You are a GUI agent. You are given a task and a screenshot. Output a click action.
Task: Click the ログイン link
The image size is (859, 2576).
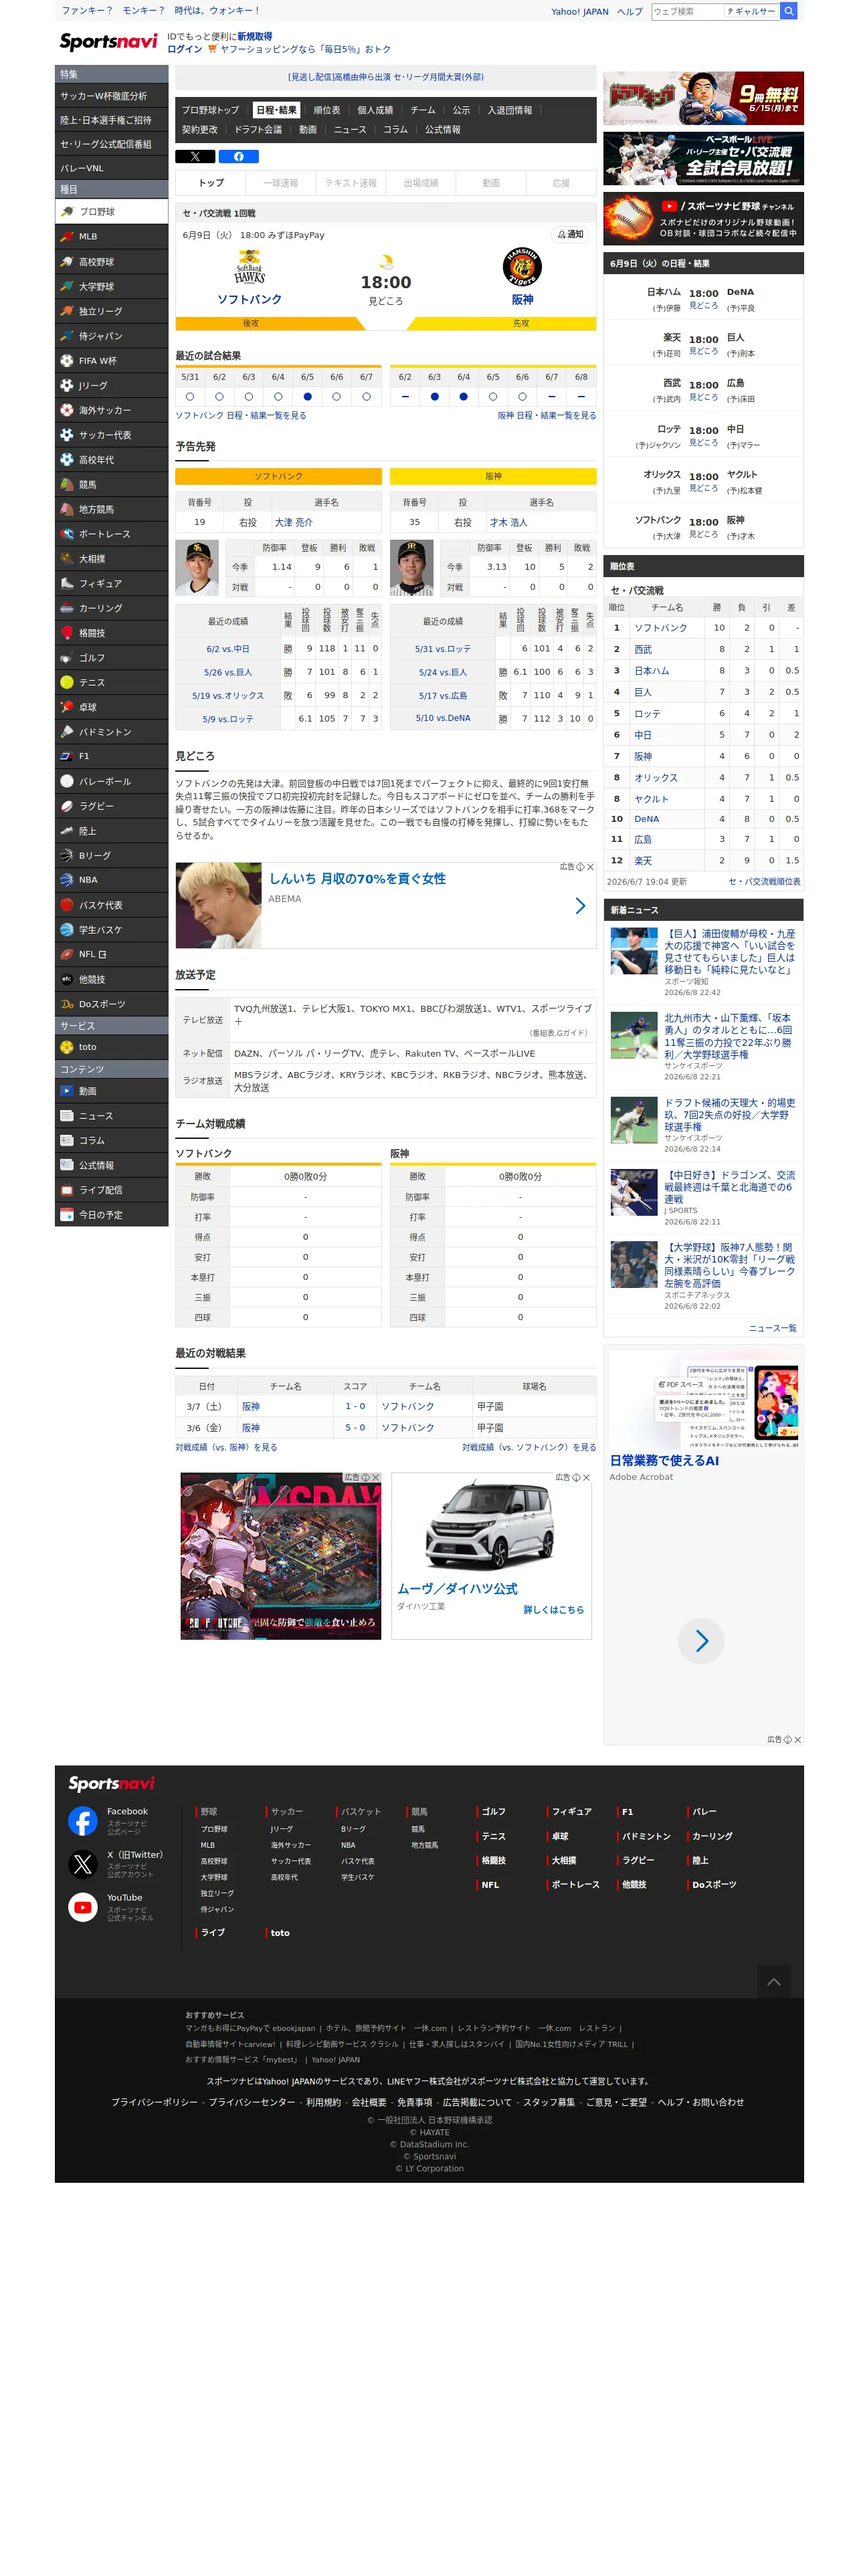tap(184, 49)
